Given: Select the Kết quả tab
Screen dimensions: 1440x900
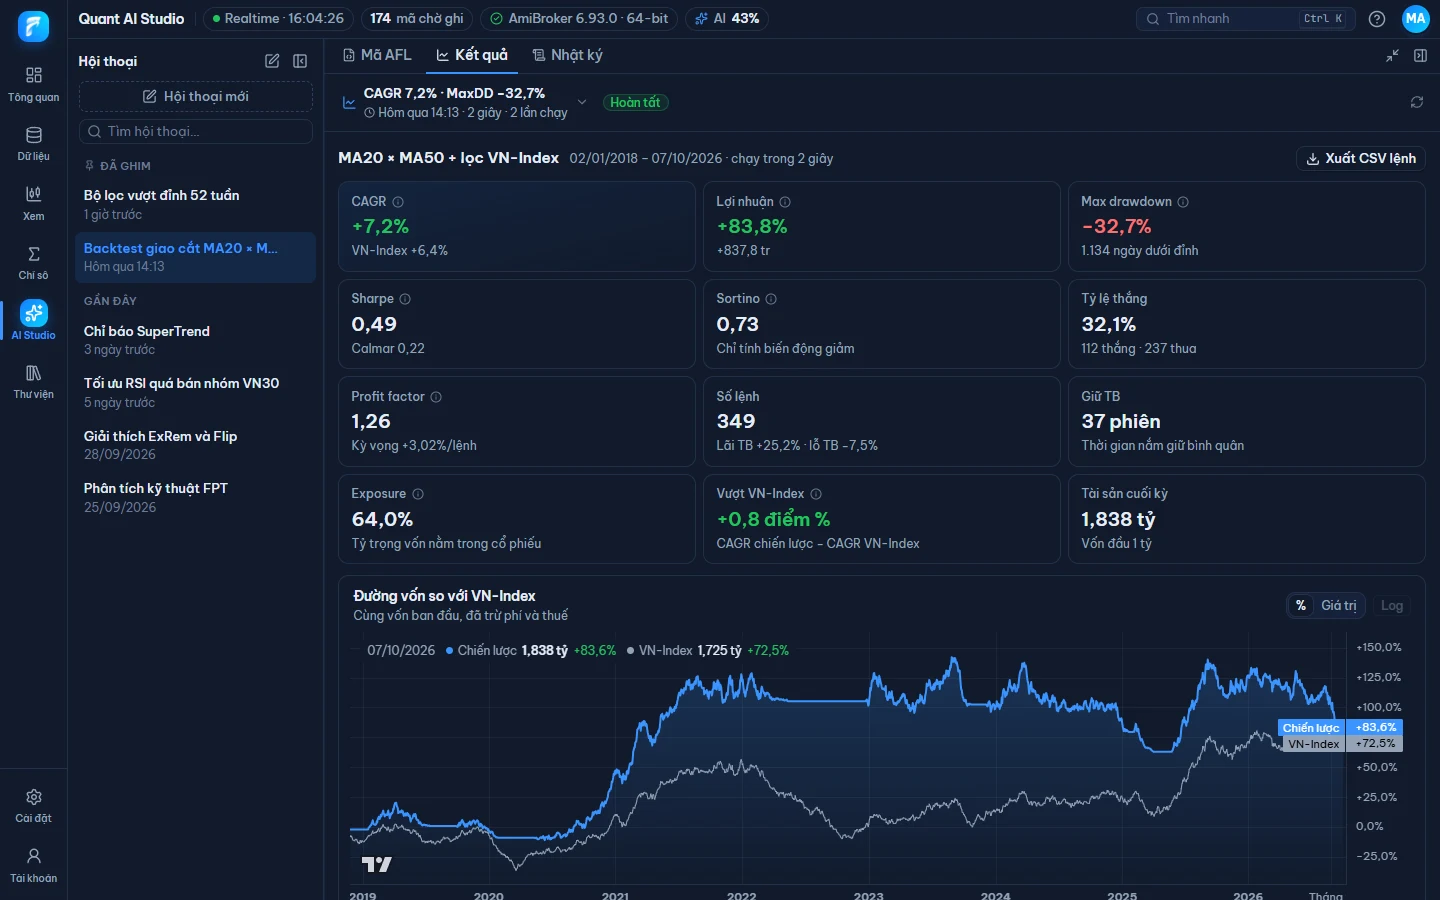Looking at the screenshot, I should (472, 55).
